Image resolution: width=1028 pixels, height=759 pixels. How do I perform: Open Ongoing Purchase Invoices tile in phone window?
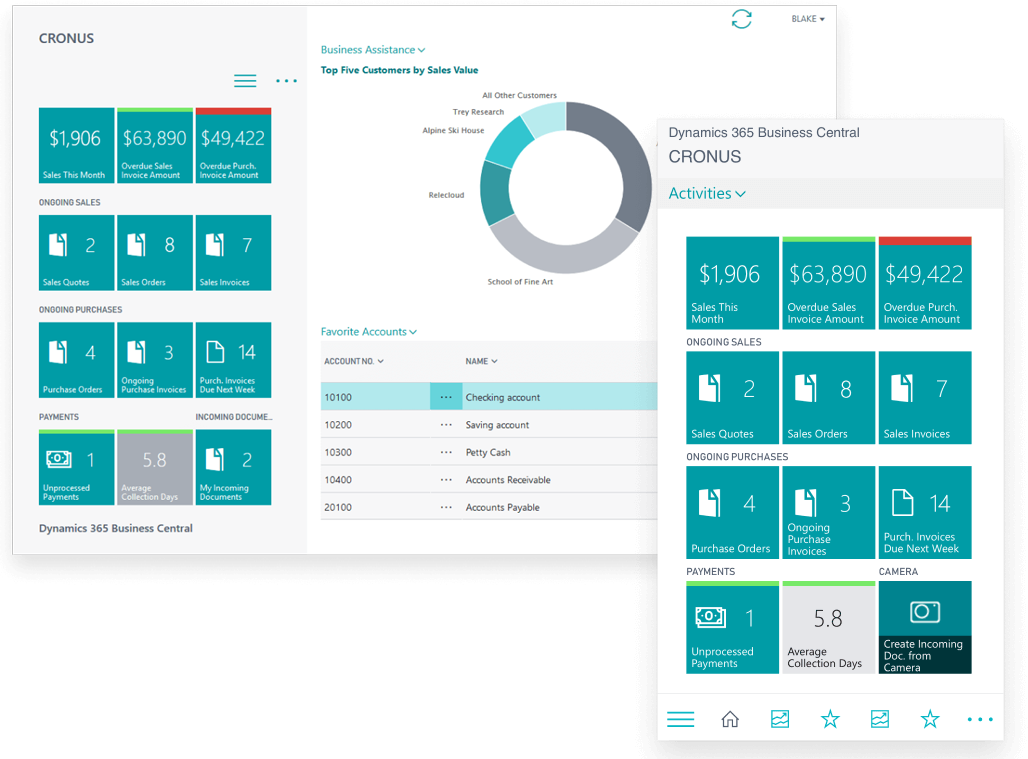pyautogui.click(x=829, y=513)
